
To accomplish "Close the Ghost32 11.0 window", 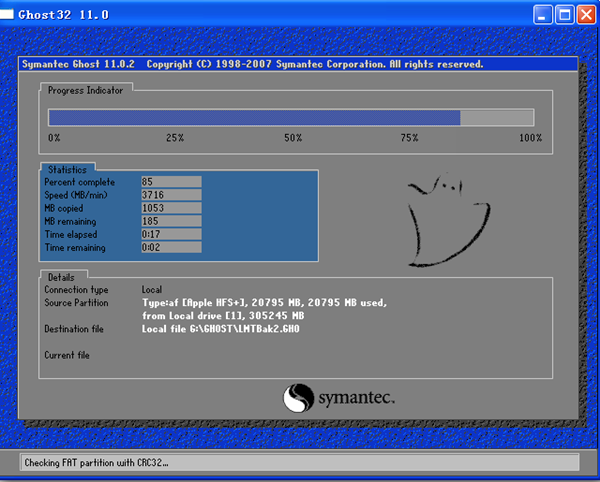I will tap(584, 14).
